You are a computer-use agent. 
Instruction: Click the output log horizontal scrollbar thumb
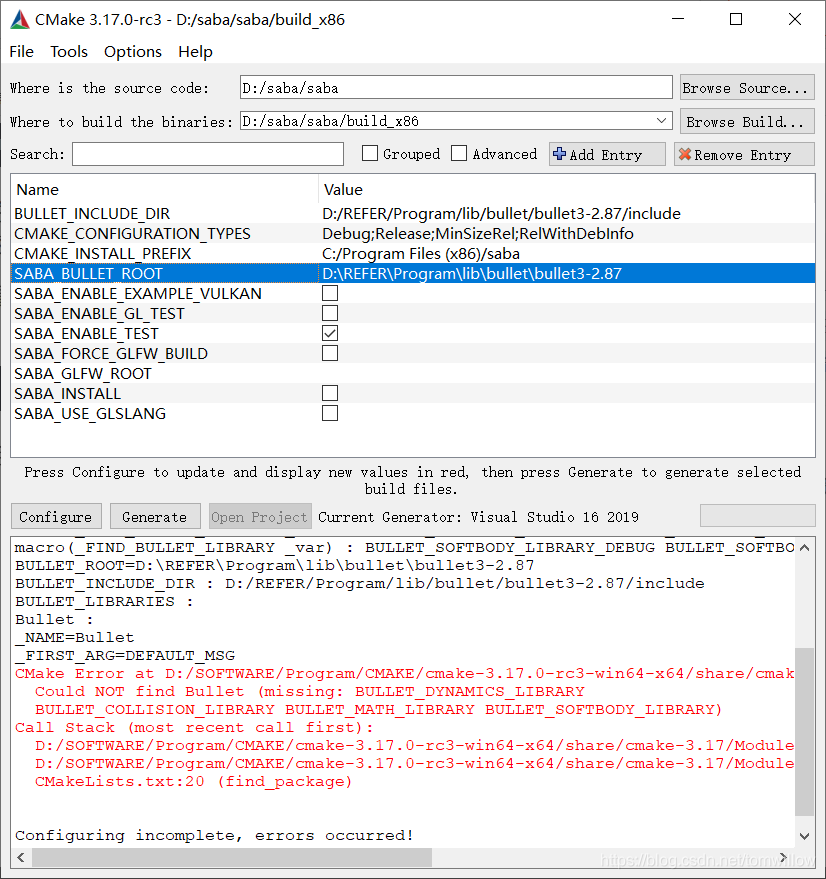click(x=232, y=857)
